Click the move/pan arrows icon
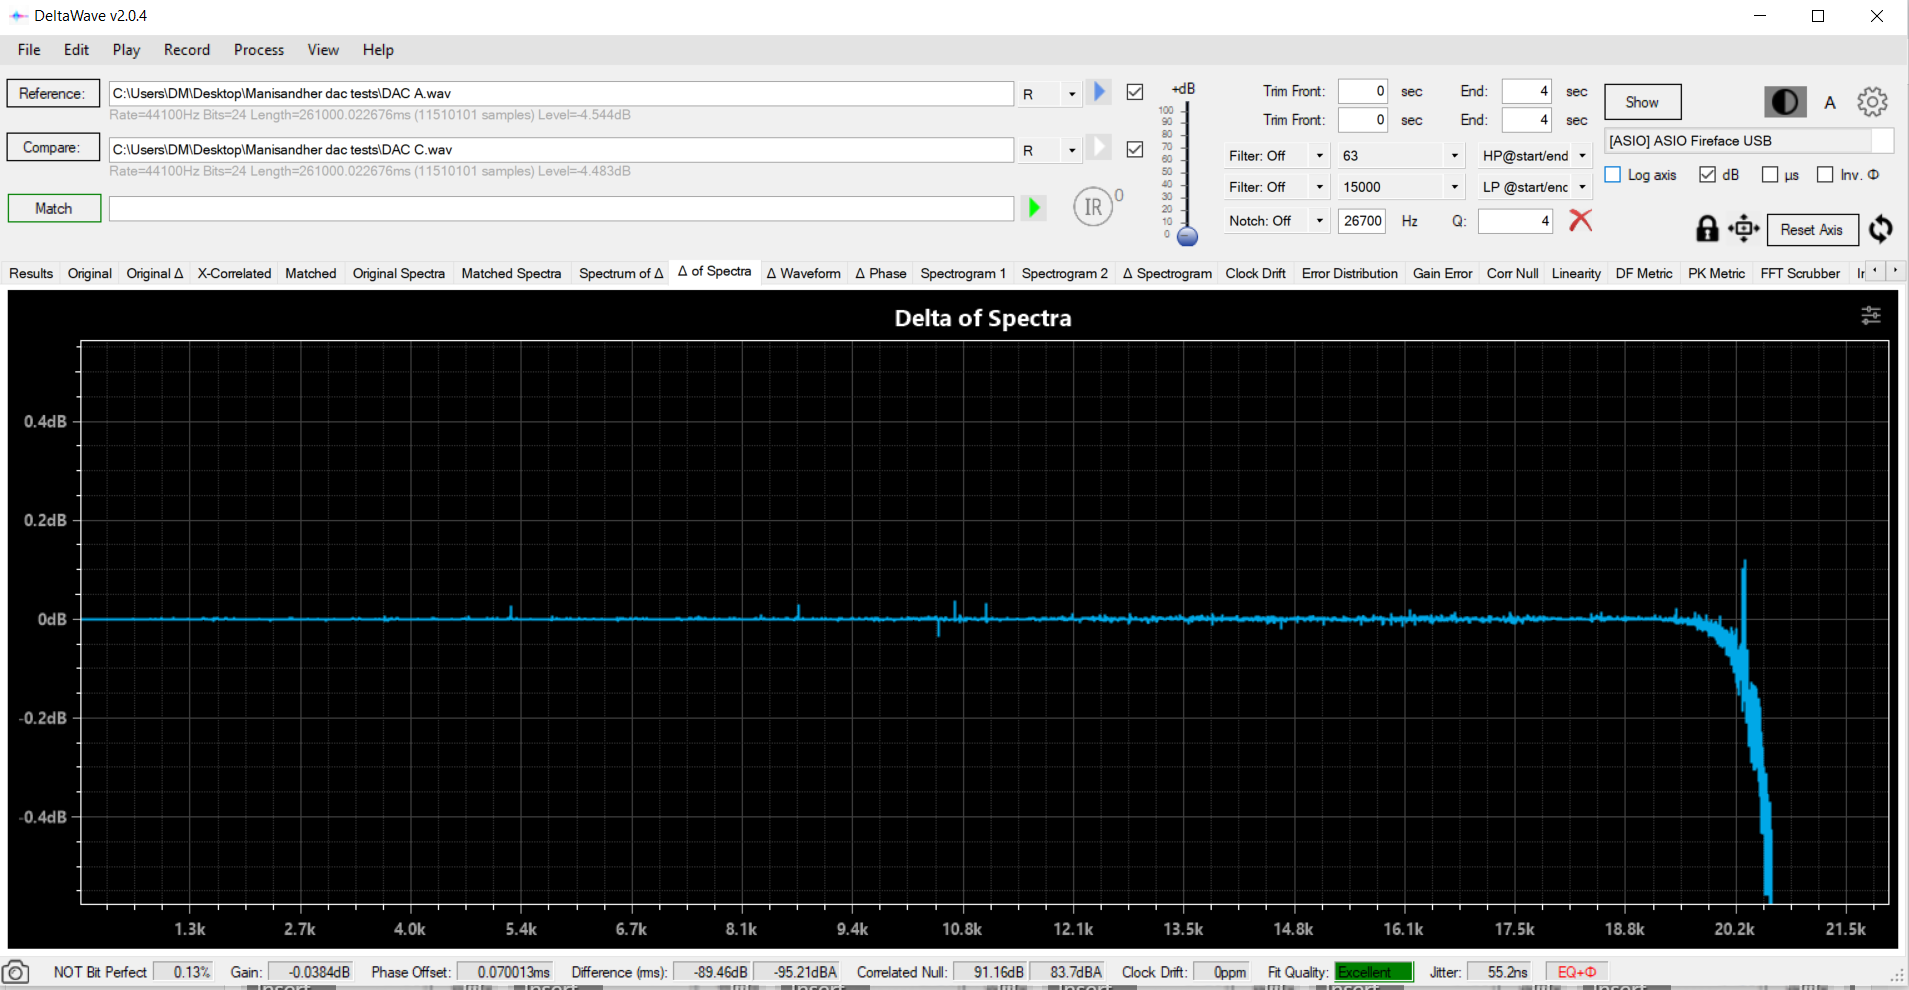This screenshot has height=990, width=1909. tap(1743, 229)
